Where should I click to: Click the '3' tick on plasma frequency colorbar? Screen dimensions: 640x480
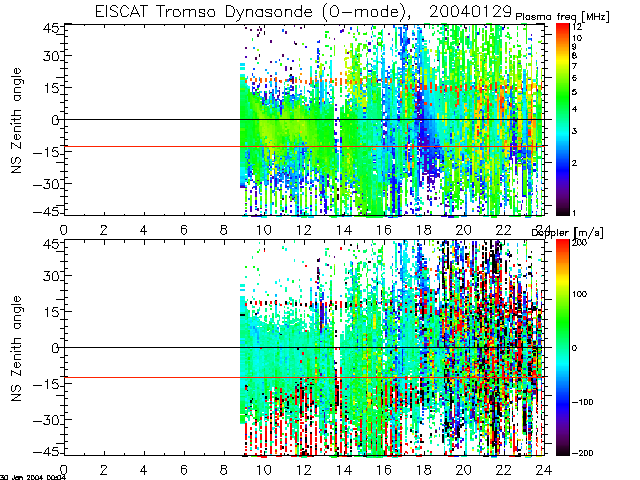click(574, 131)
